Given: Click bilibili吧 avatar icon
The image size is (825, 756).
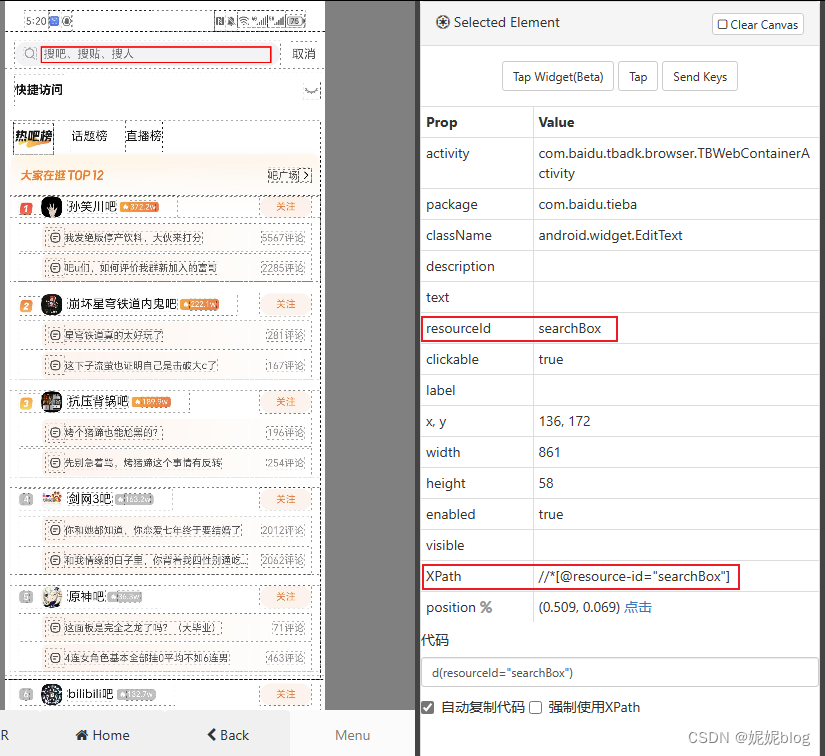Looking at the screenshot, I should coord(52,694).
